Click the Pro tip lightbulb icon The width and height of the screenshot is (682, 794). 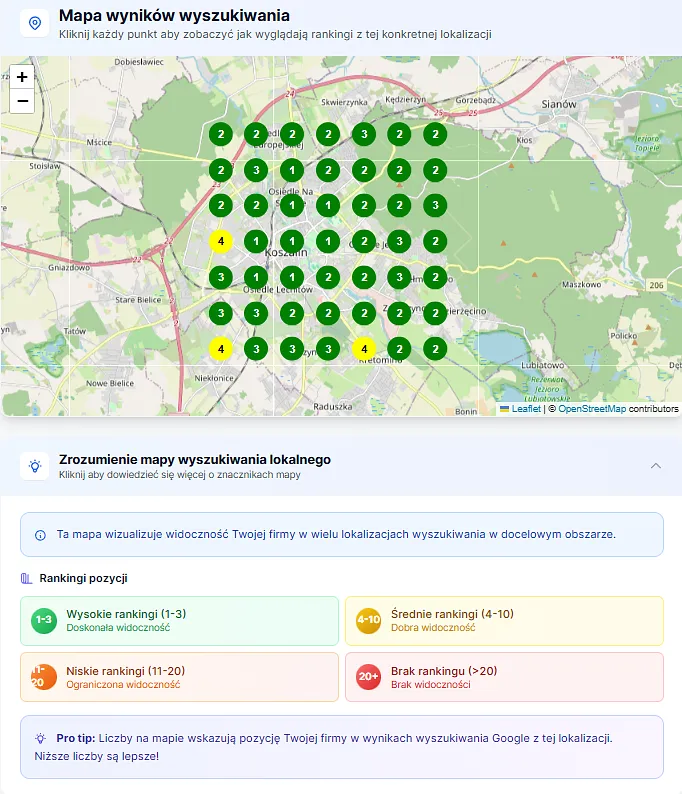point(41,738)
